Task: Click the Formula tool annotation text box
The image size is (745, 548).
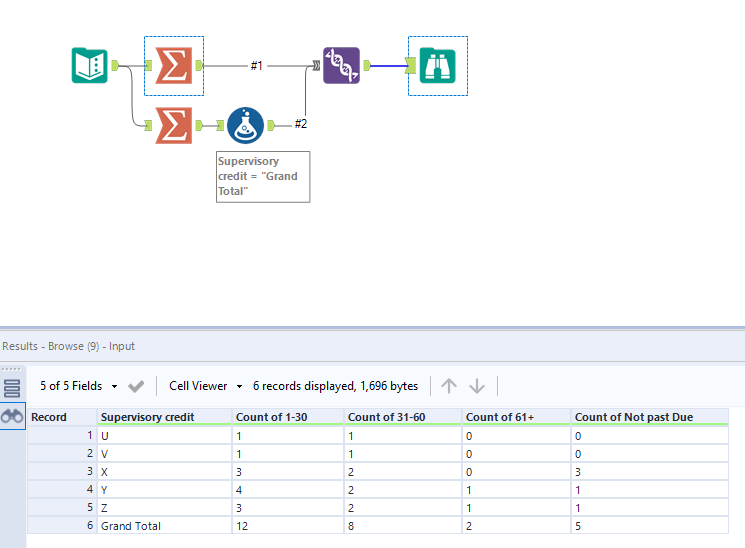Action: 262,177
